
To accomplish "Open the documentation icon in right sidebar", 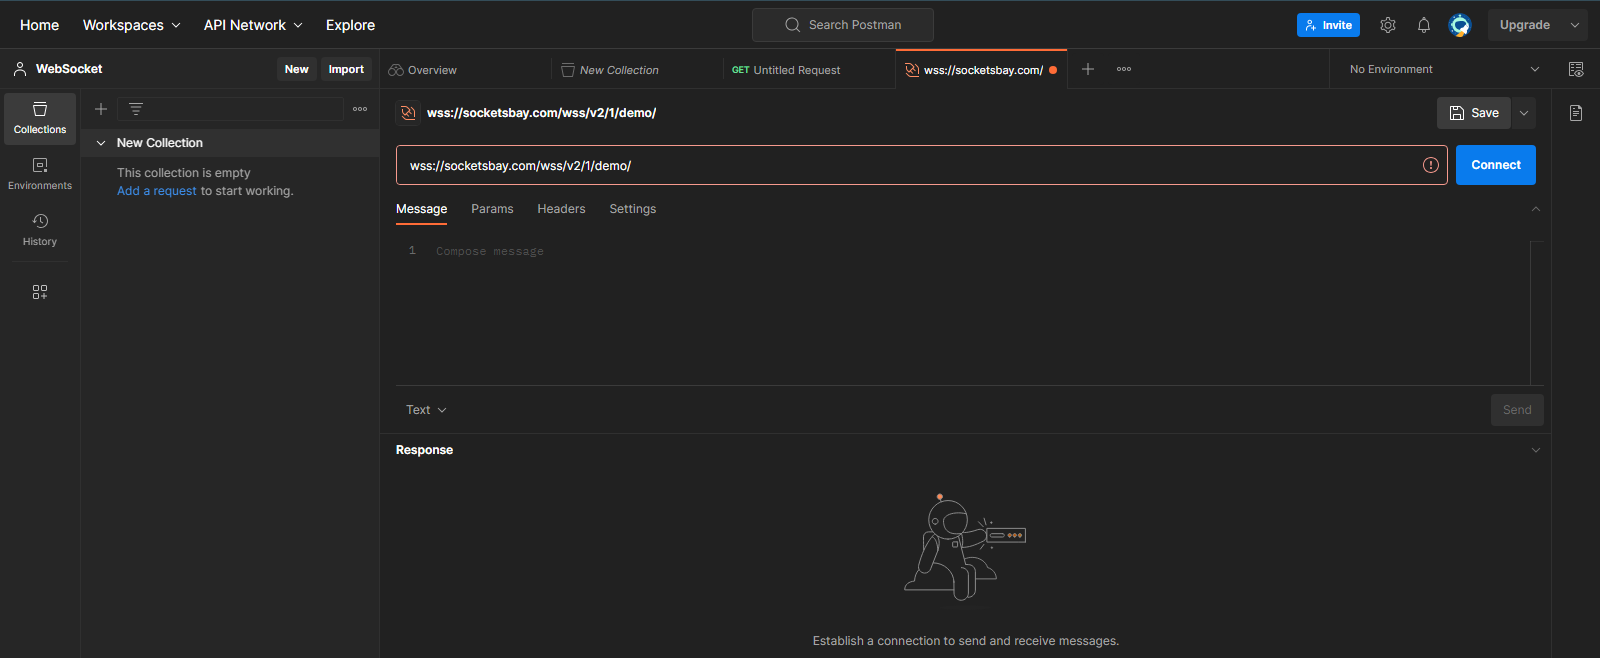I will click(1576, 113).
